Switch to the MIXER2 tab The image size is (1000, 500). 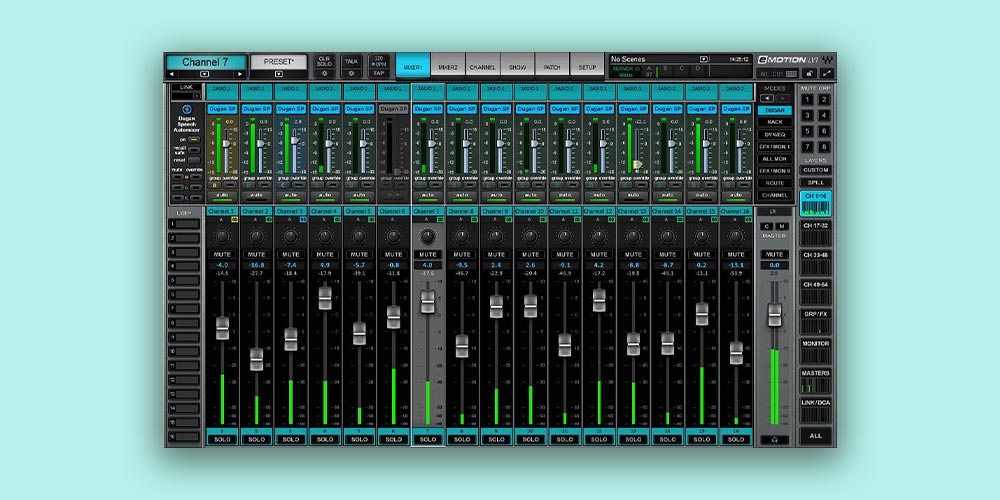[x=448, y=66]
